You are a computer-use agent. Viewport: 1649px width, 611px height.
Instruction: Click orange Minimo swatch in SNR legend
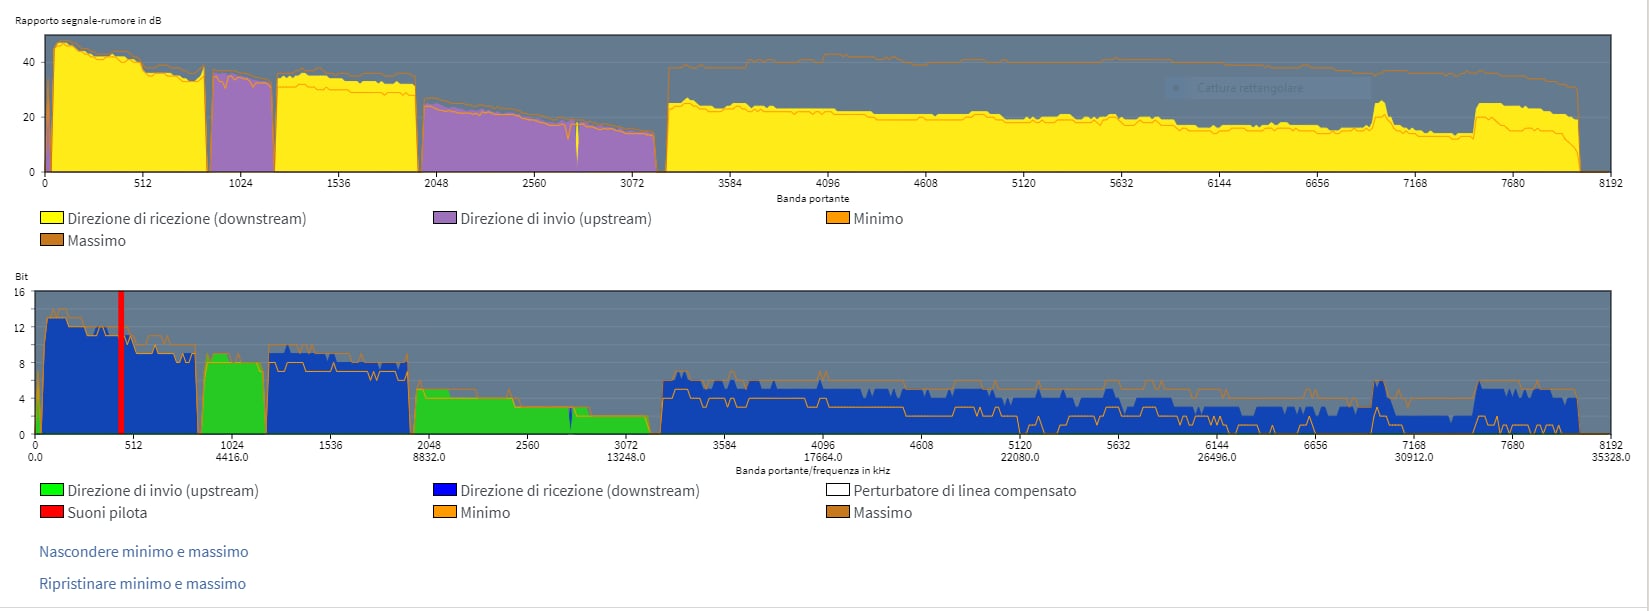pyautogui.click(x=837, y=218)
